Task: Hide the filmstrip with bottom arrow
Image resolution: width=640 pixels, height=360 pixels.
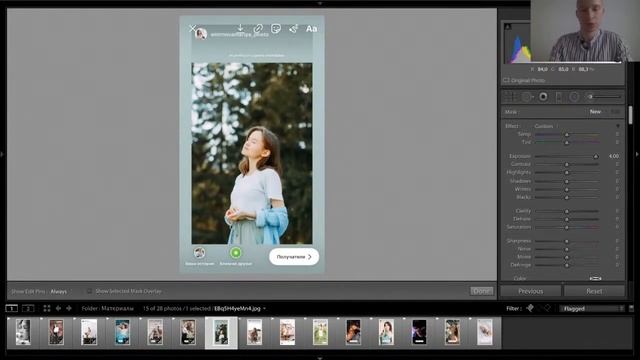Action: 320,358
